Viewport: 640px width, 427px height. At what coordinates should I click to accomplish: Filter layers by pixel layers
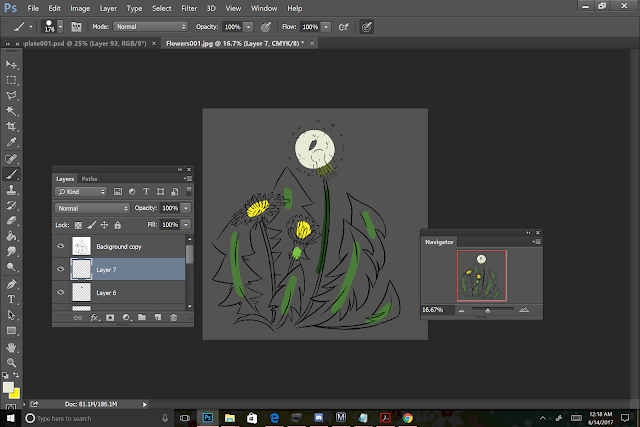pos(118,191)
